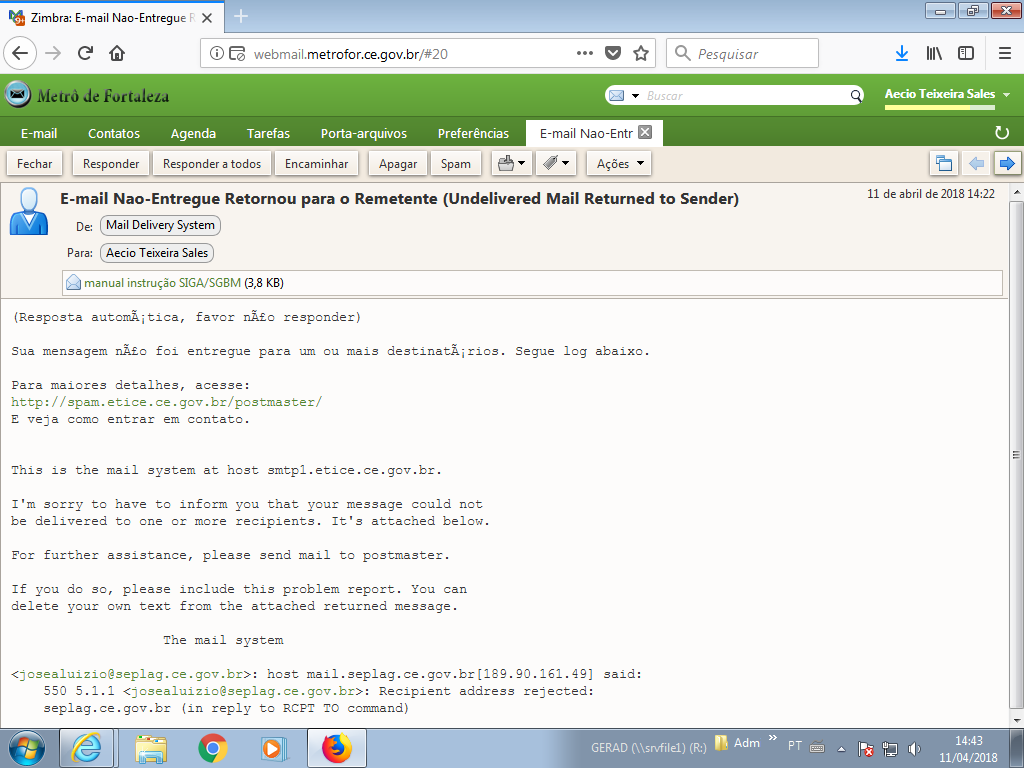Open Porta-arquivos tab

point(364,133)
